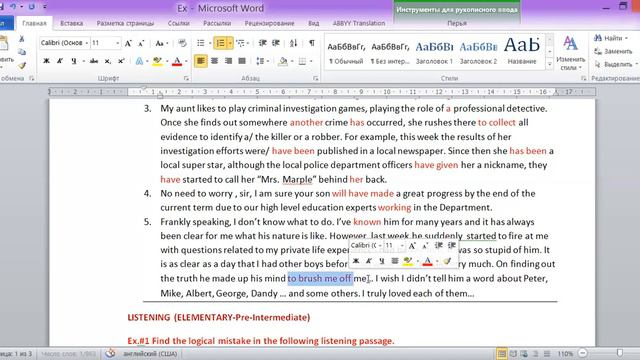640x360 pixels.
Task: Open the font size 11 dropdown in ribbon
Action: click(x=118, y=43)
